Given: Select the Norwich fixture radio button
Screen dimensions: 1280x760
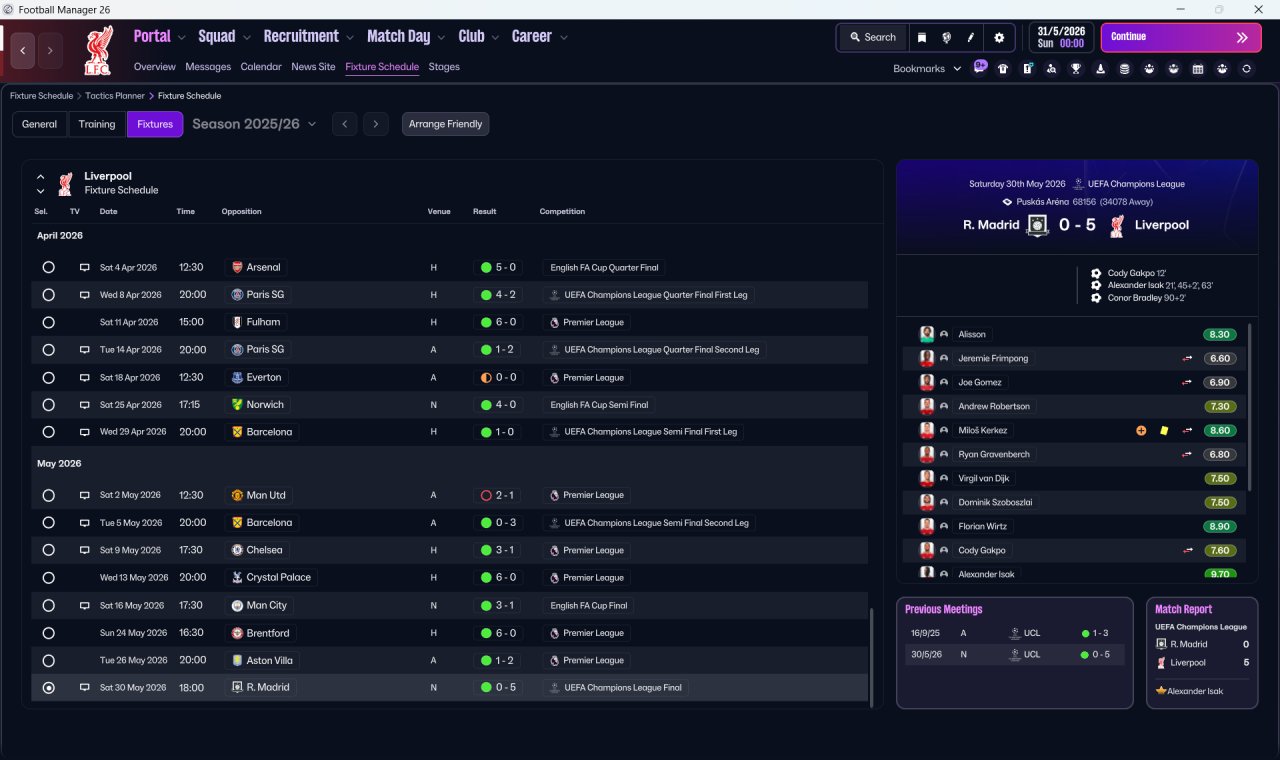Looking at the screenshot, I should pos(48,405).
